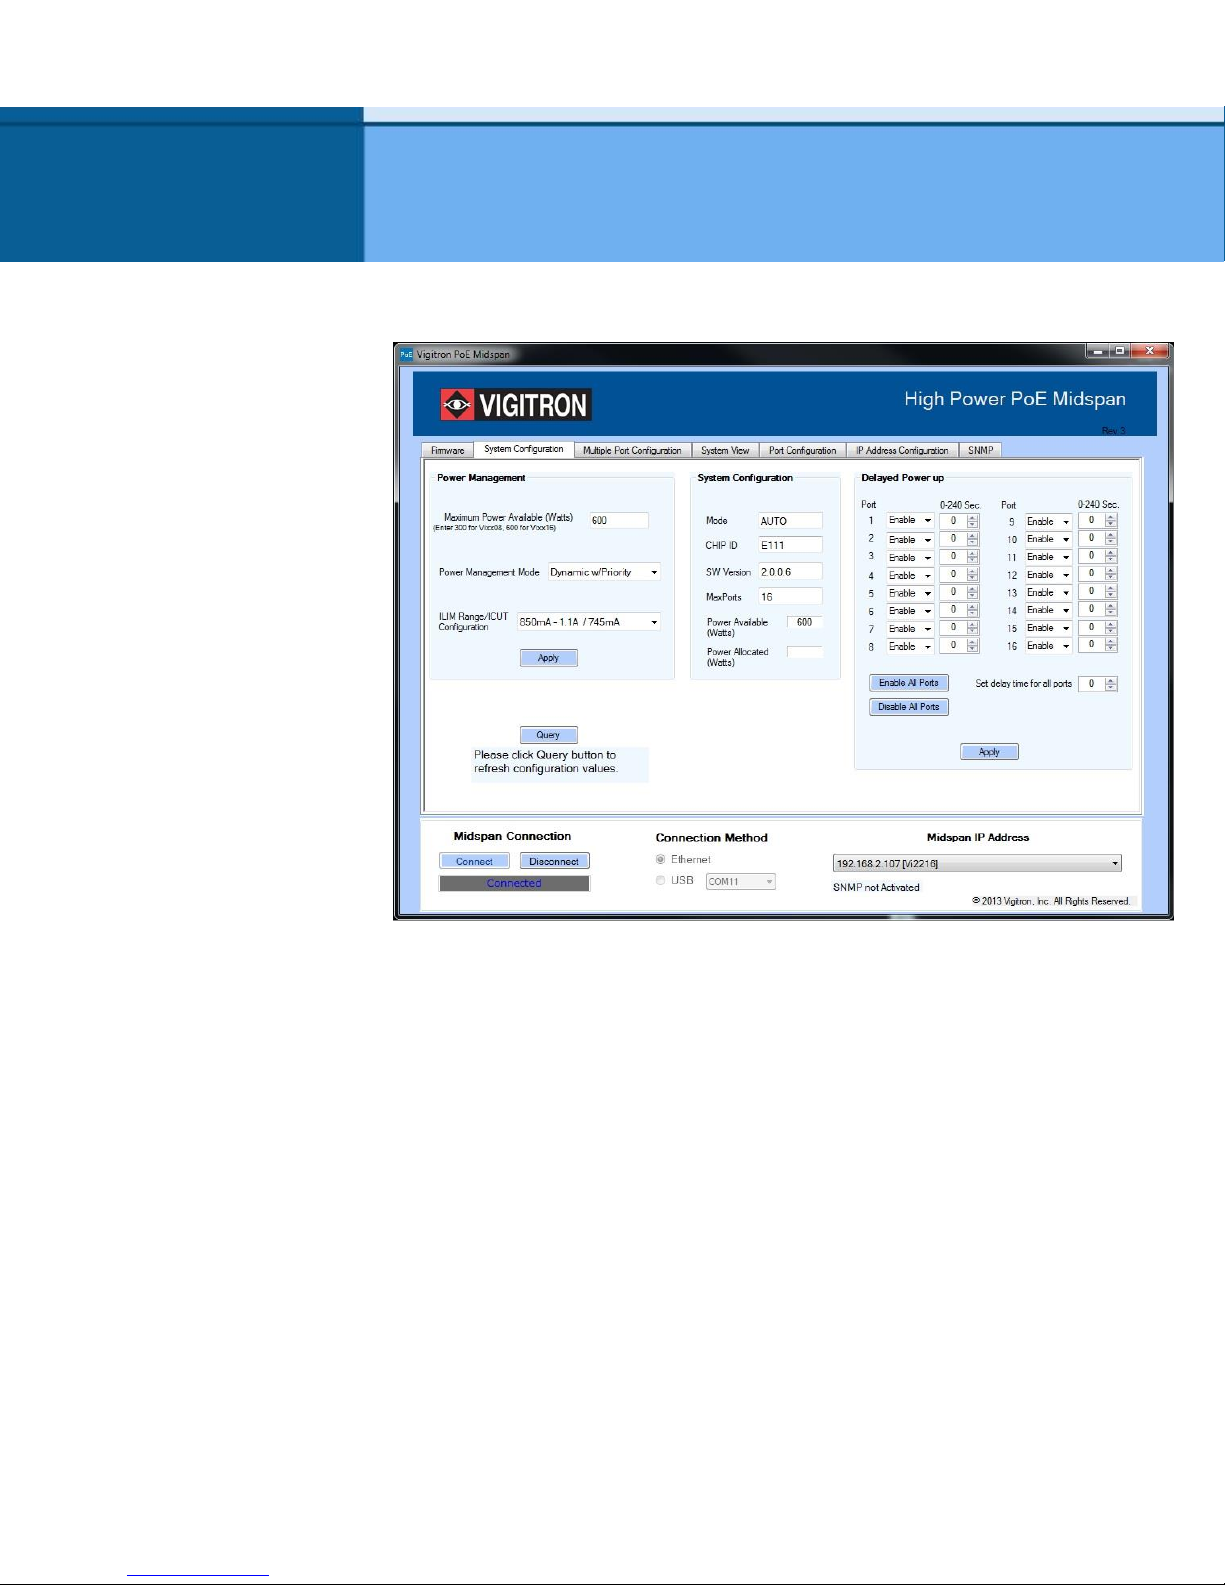Viewport: 1225px width, 1585px height.
Task: Open the Enable dropdown for port 4
Action: coord(910,576)
